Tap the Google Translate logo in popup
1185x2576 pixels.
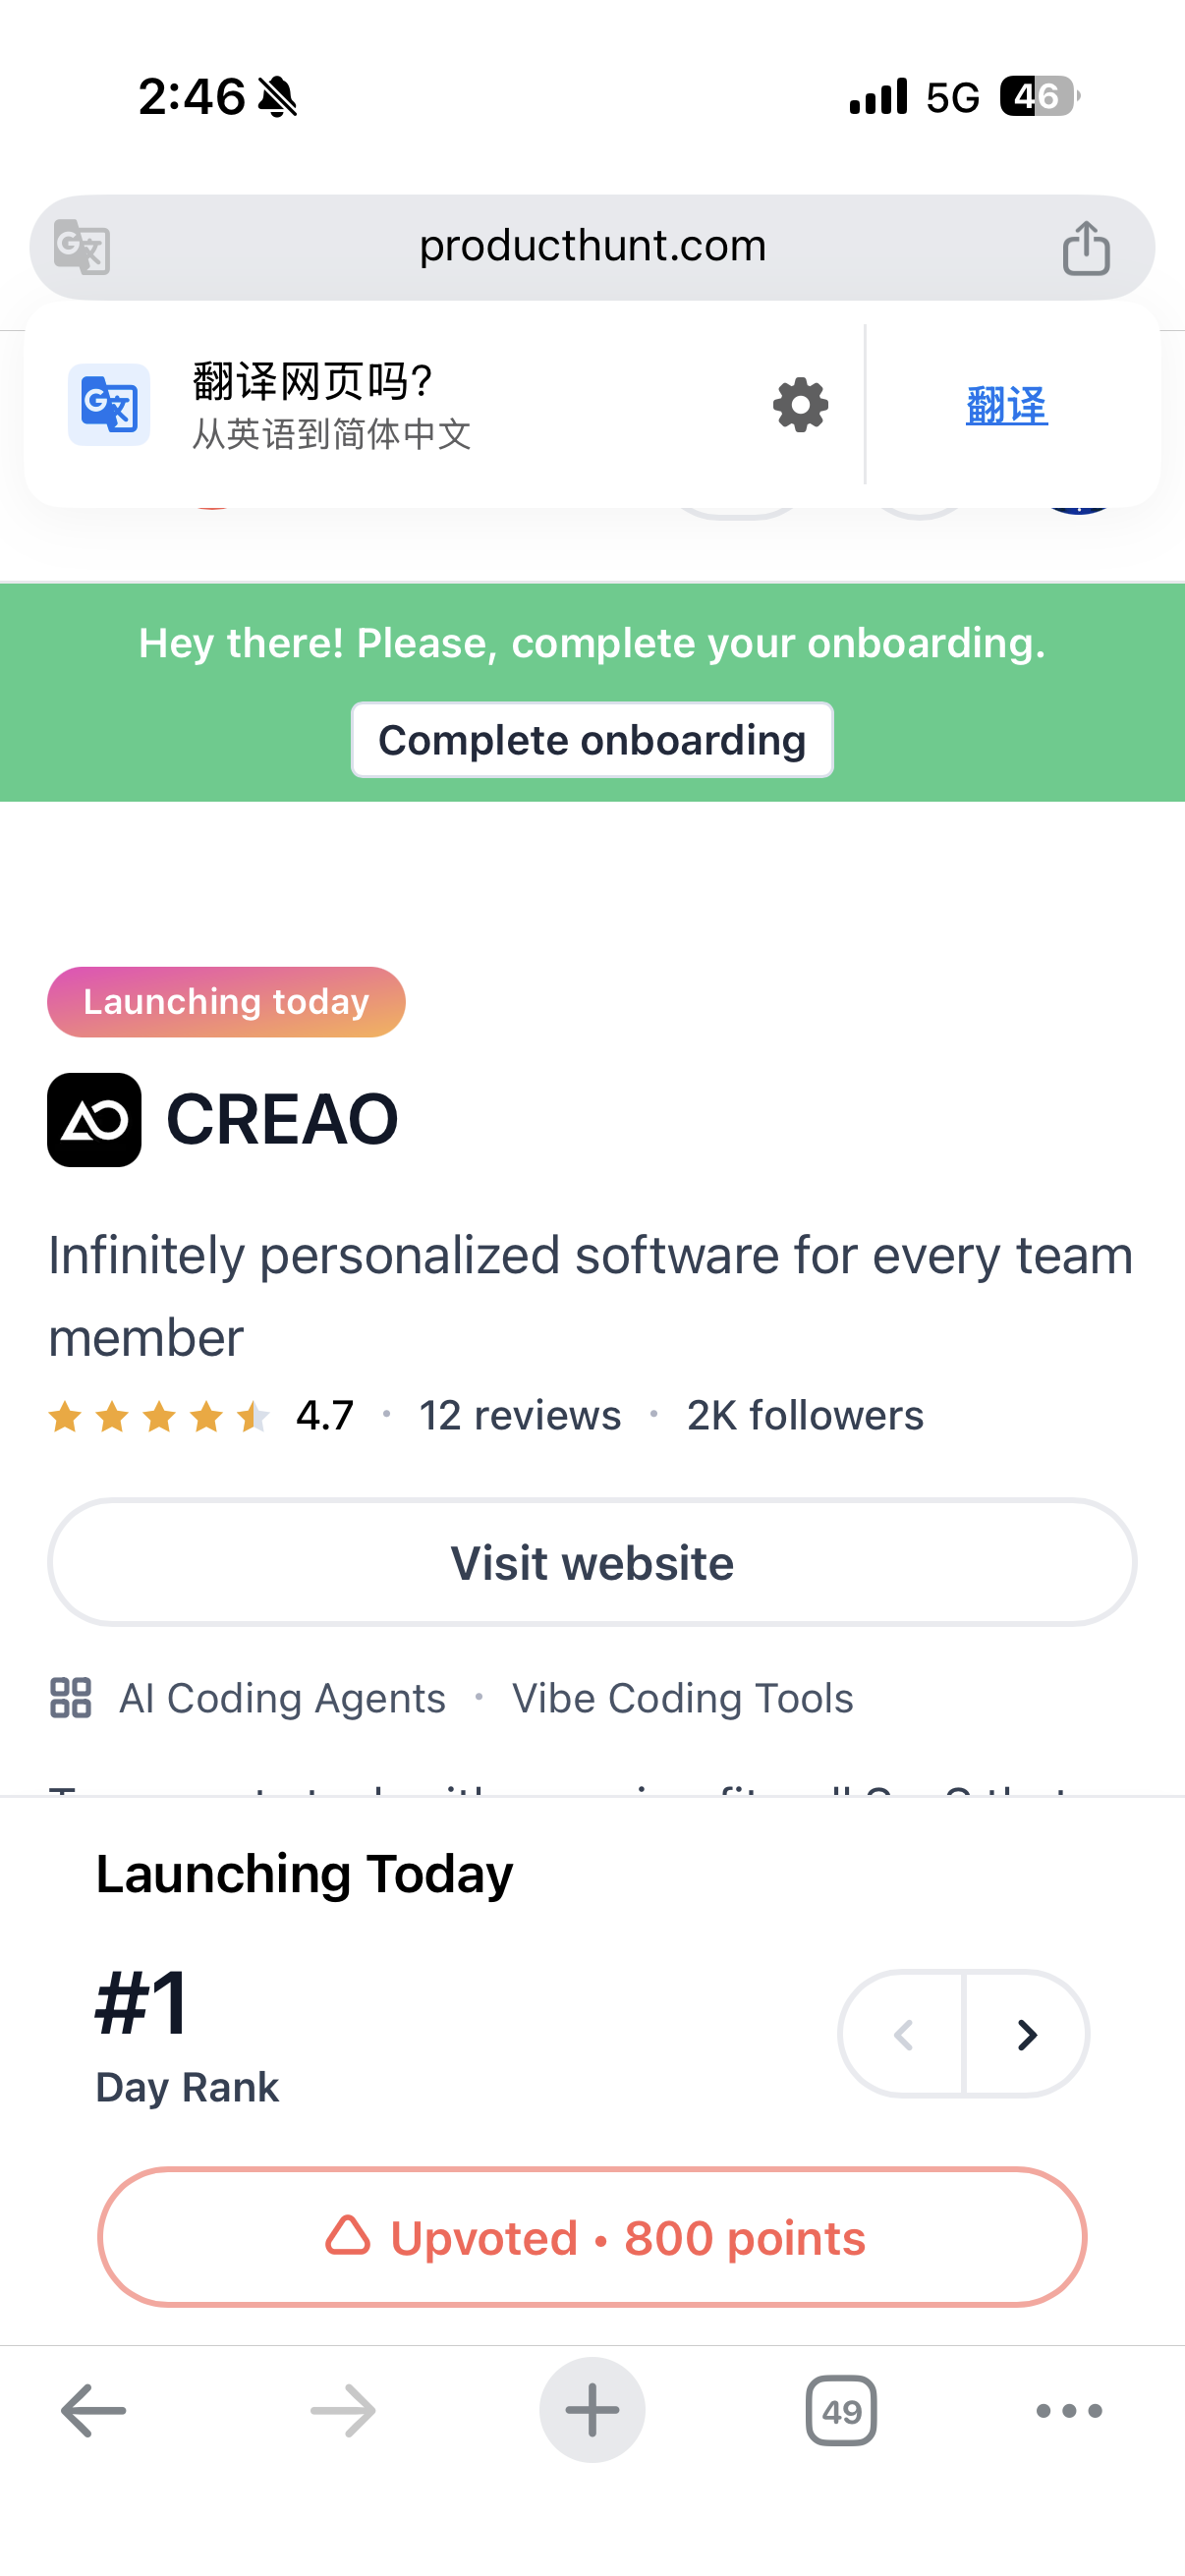tap(109, 405)
